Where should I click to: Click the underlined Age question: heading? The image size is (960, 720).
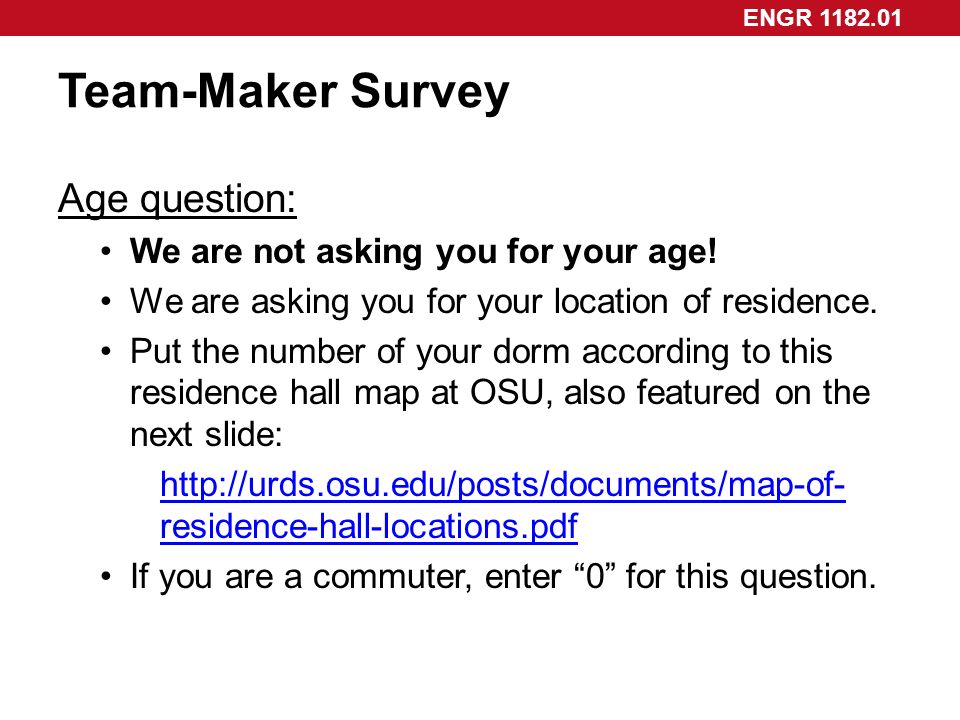pos(177,200)
